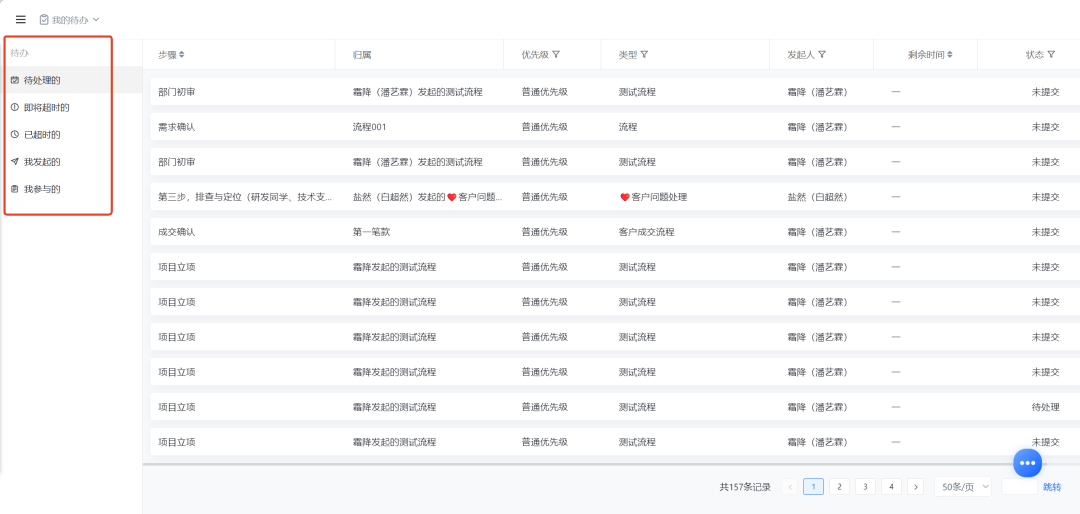This screenshot has width=1080, height=514.
Task: Open the 状态 filter icon
Action: pos(1051,54)
